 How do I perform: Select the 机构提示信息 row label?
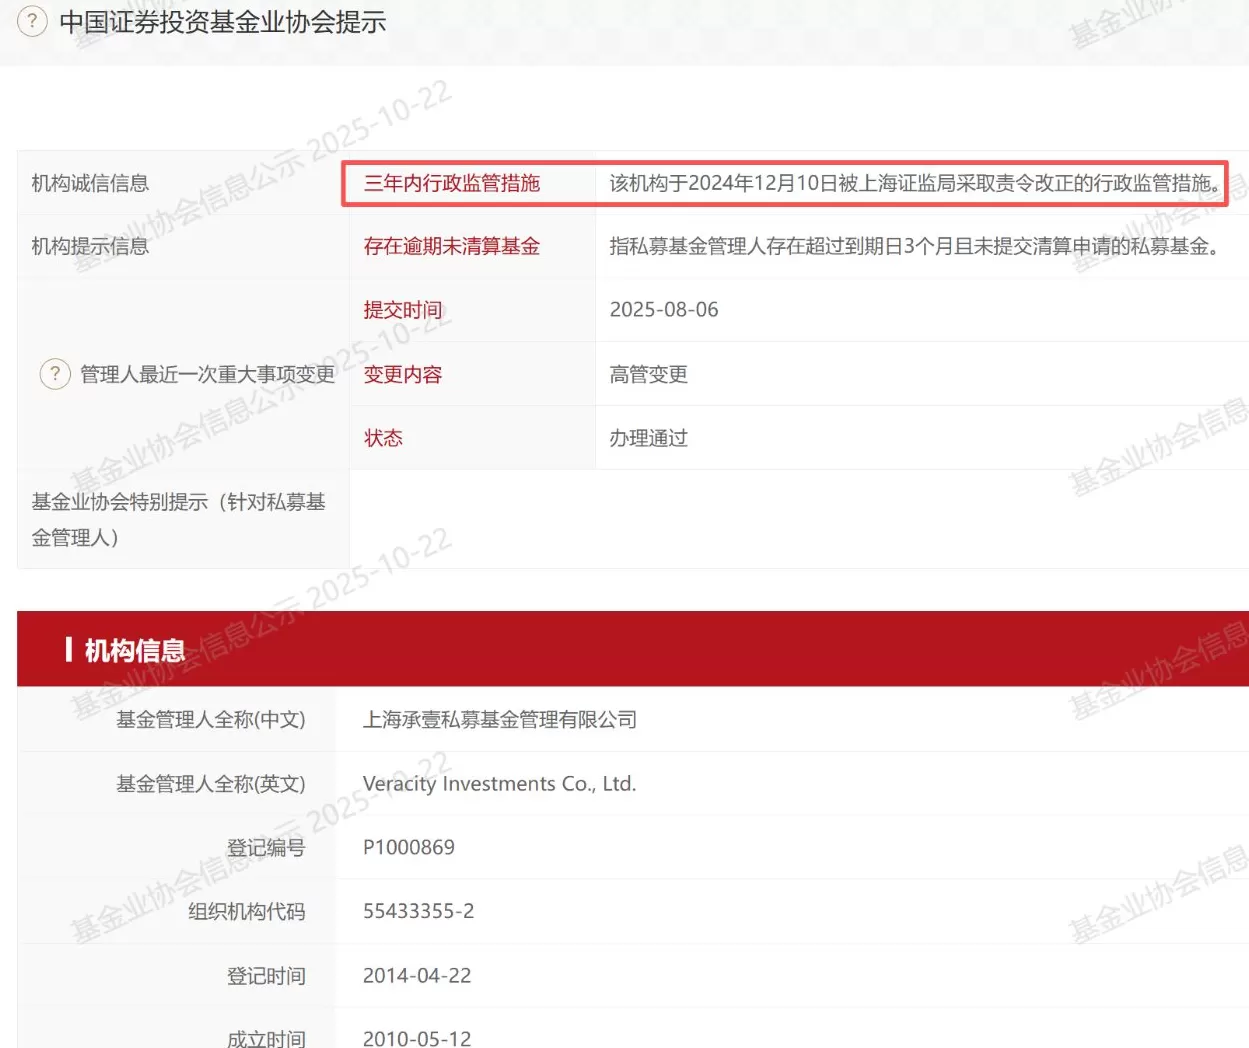(x=92, y=246)
